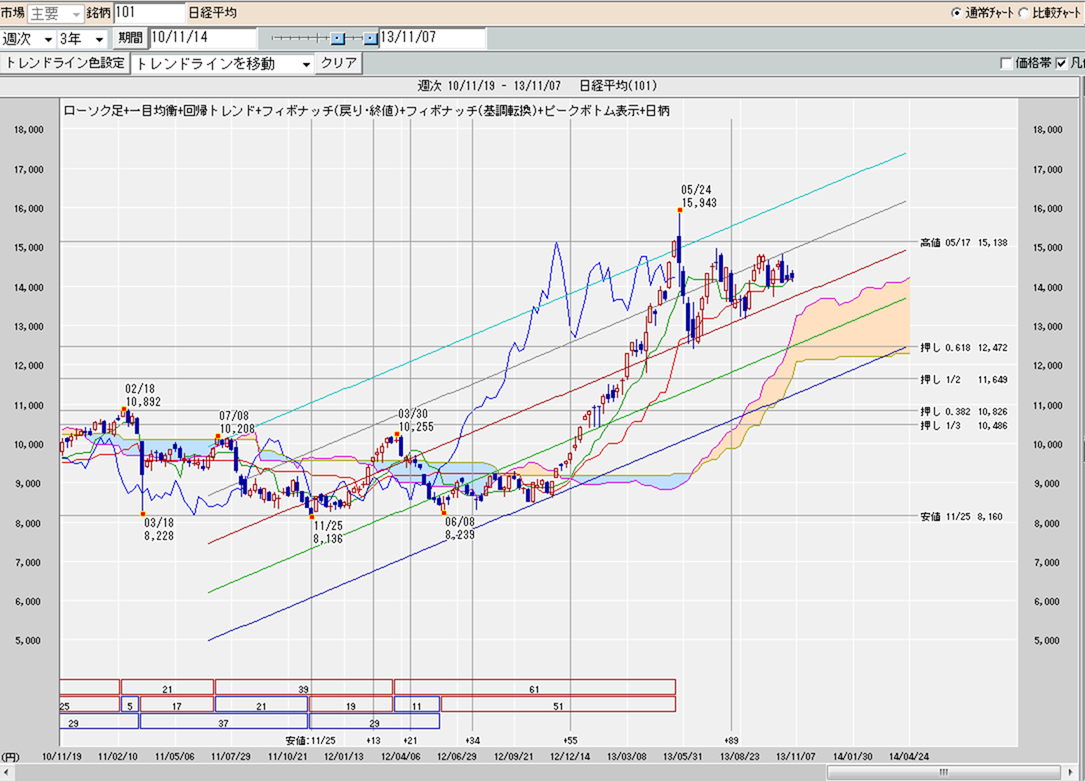Click the end date field 13/11/07
Image resolution: width=1085 pixels, height=781 pixels.
432,37
